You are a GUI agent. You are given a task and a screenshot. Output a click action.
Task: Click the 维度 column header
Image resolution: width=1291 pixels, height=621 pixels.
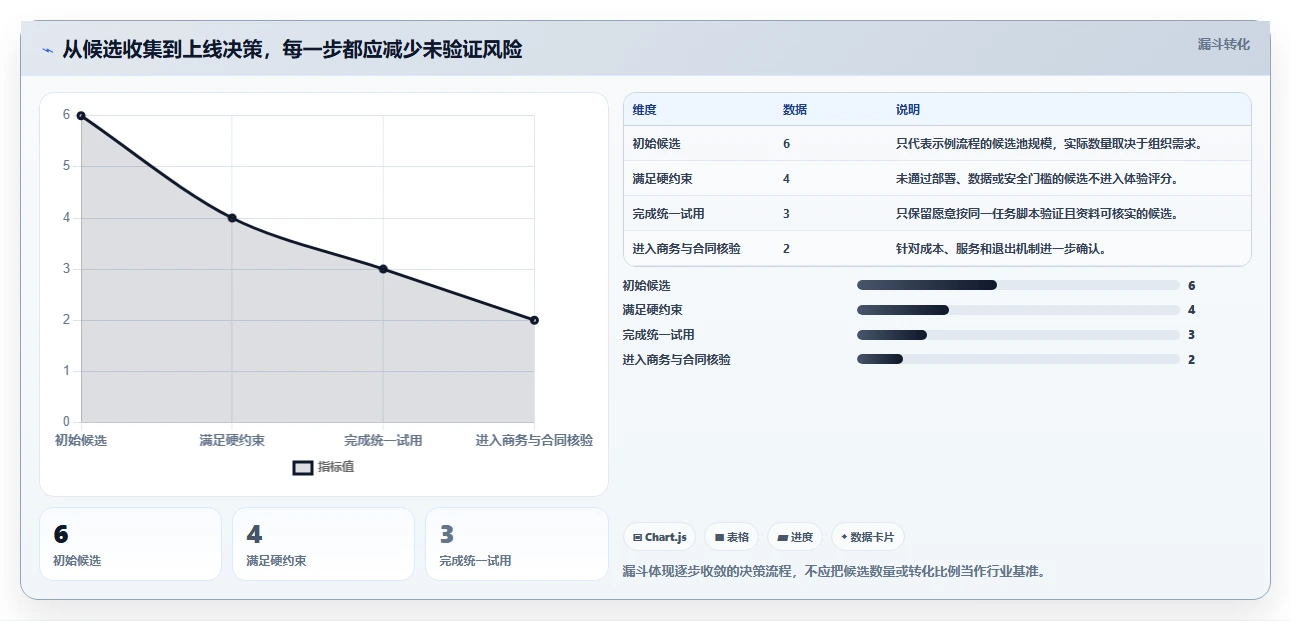pyautogui.click(x=645, y=110)
